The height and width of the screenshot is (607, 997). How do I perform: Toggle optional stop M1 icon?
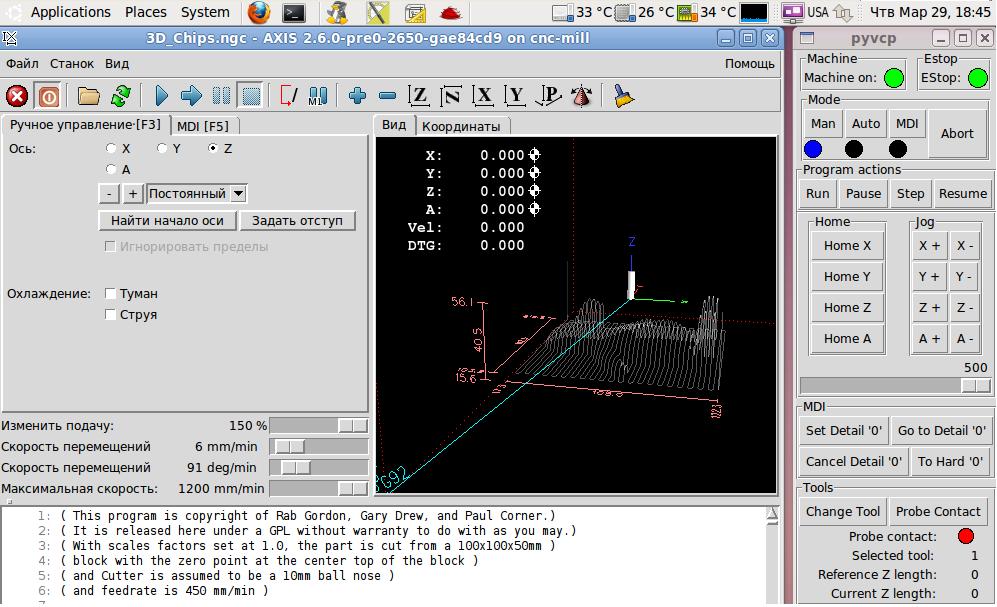pyautogui.click(x=318, y=97)
